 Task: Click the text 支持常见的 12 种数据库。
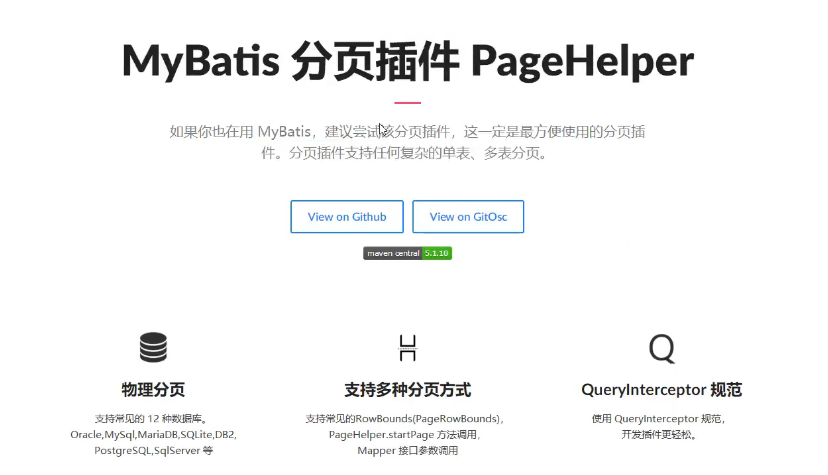point(152,419)
